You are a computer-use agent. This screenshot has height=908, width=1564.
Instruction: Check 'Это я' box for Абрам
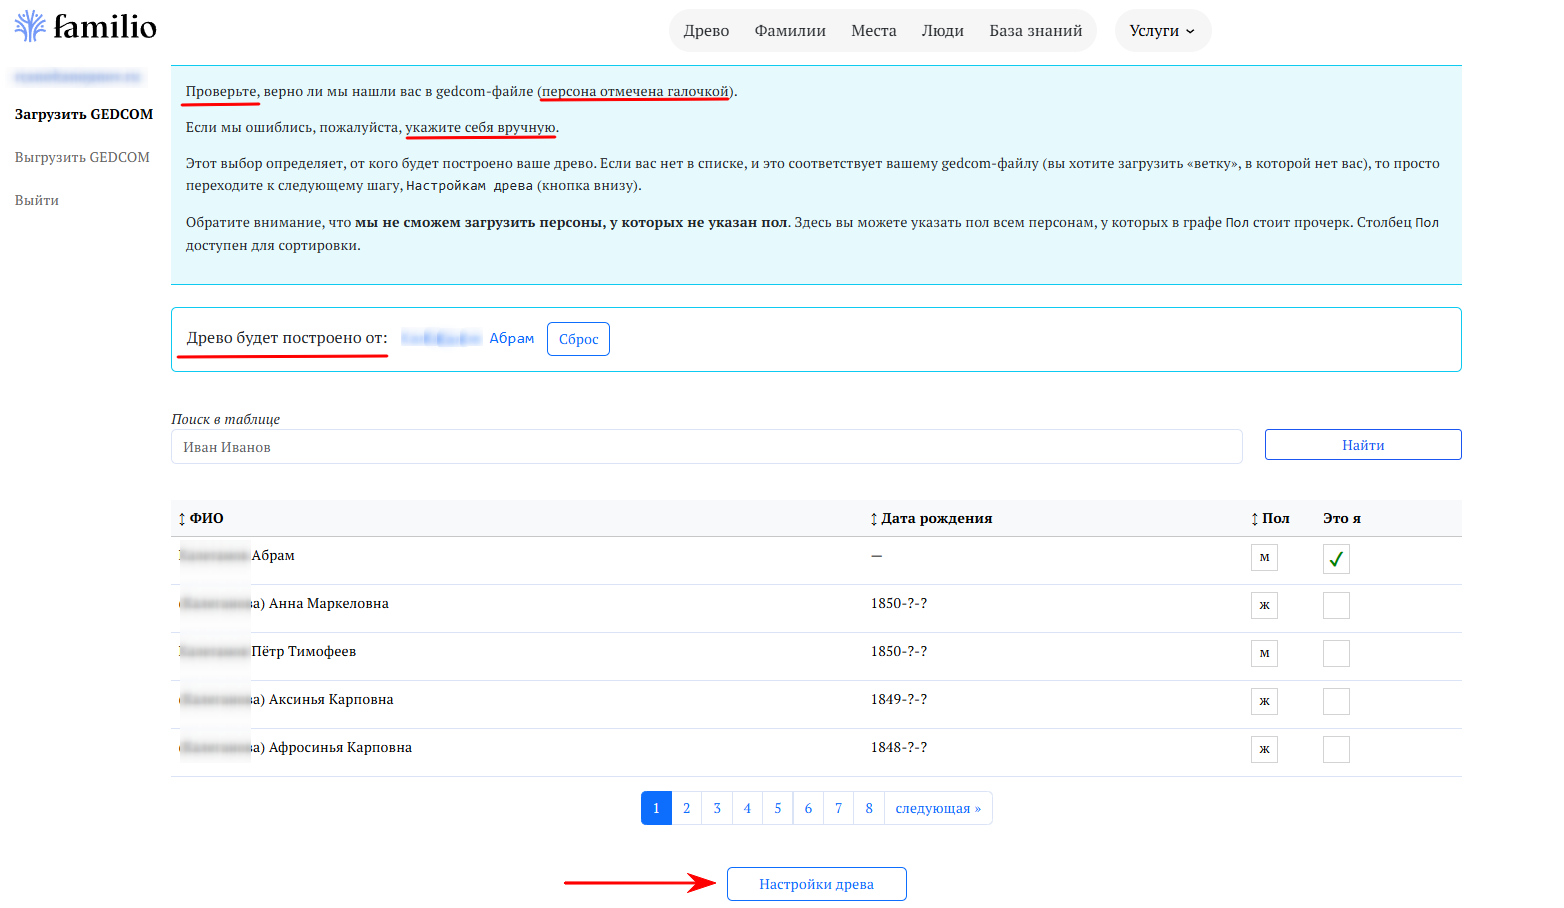(x=1336, y=558)
